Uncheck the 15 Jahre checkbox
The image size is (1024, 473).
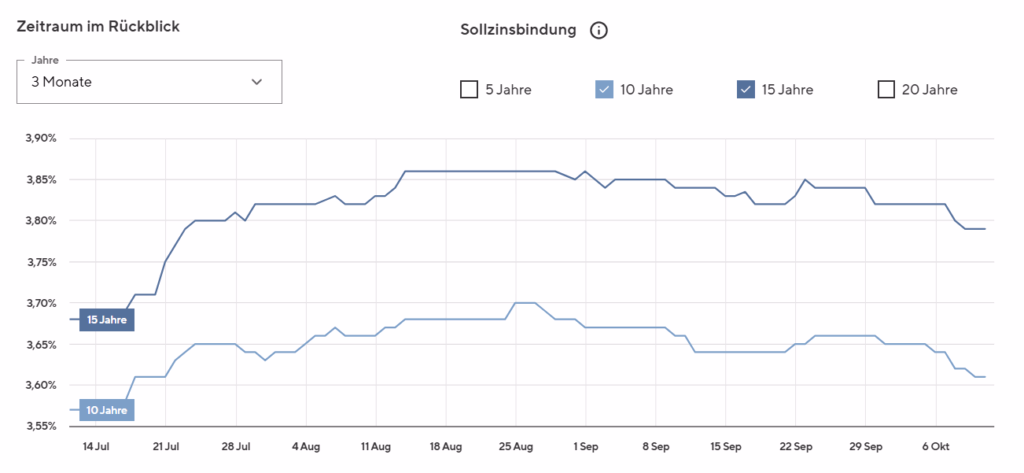[x=745, y=90]
